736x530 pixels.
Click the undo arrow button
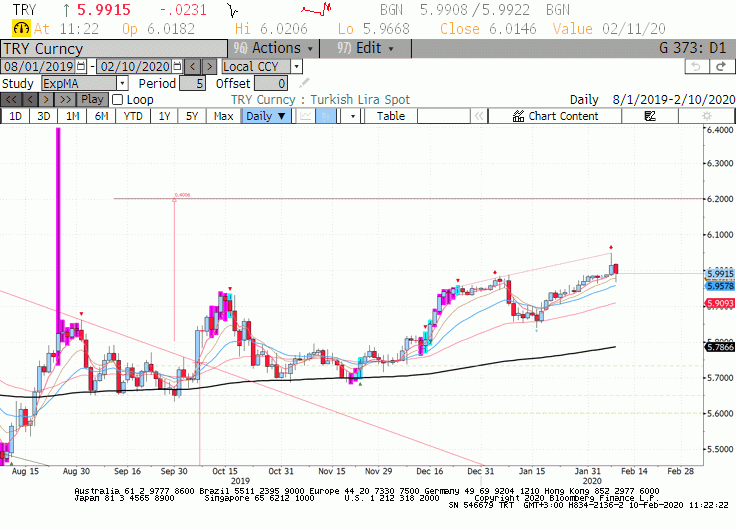[697, 67]
